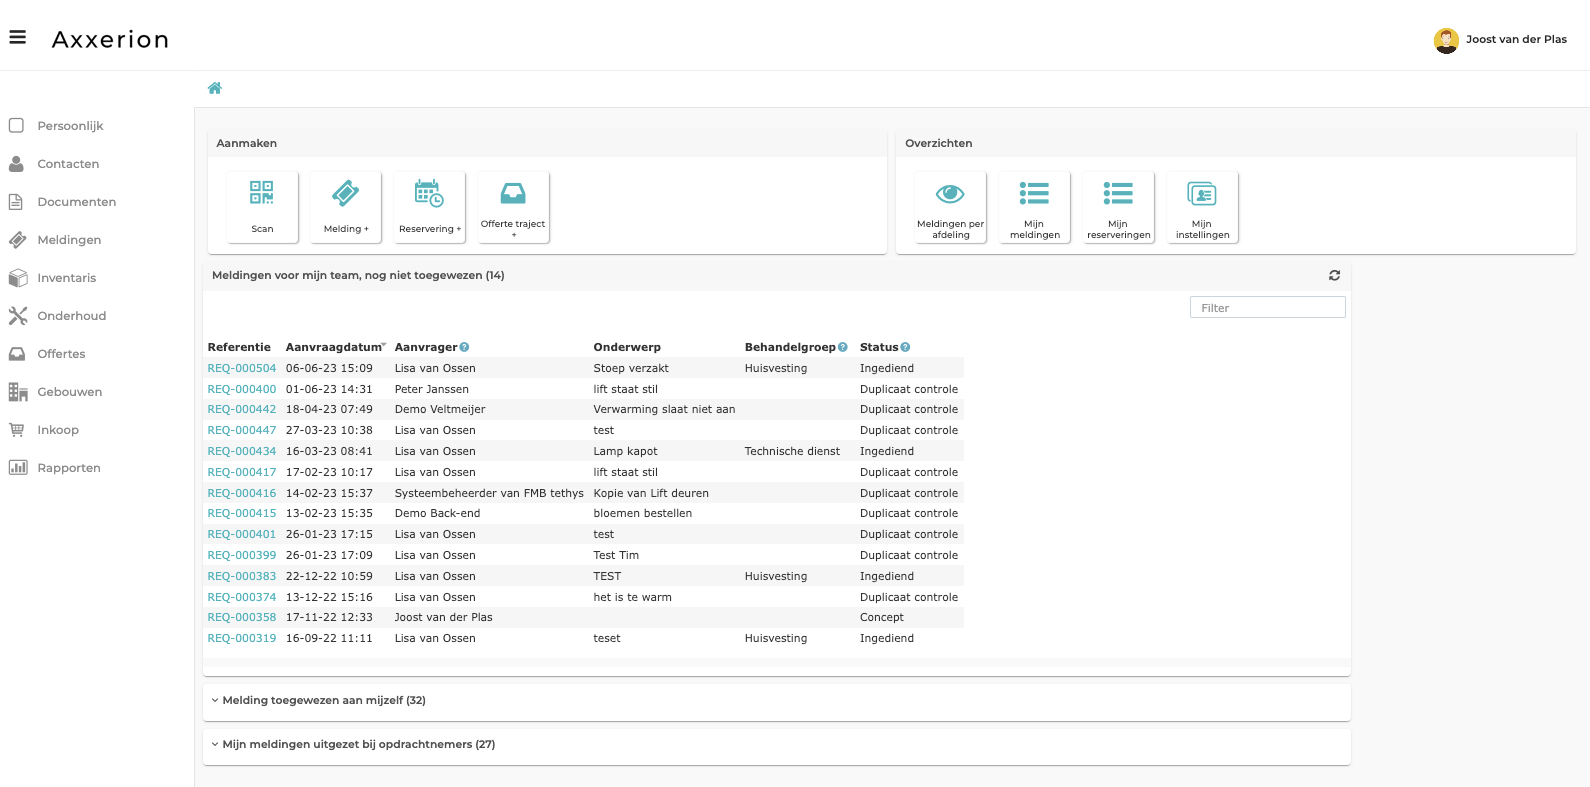The width and height of the screenshot is (1590, 787).
Task: Open the Reservering + calendar tile
Action: 429,206
